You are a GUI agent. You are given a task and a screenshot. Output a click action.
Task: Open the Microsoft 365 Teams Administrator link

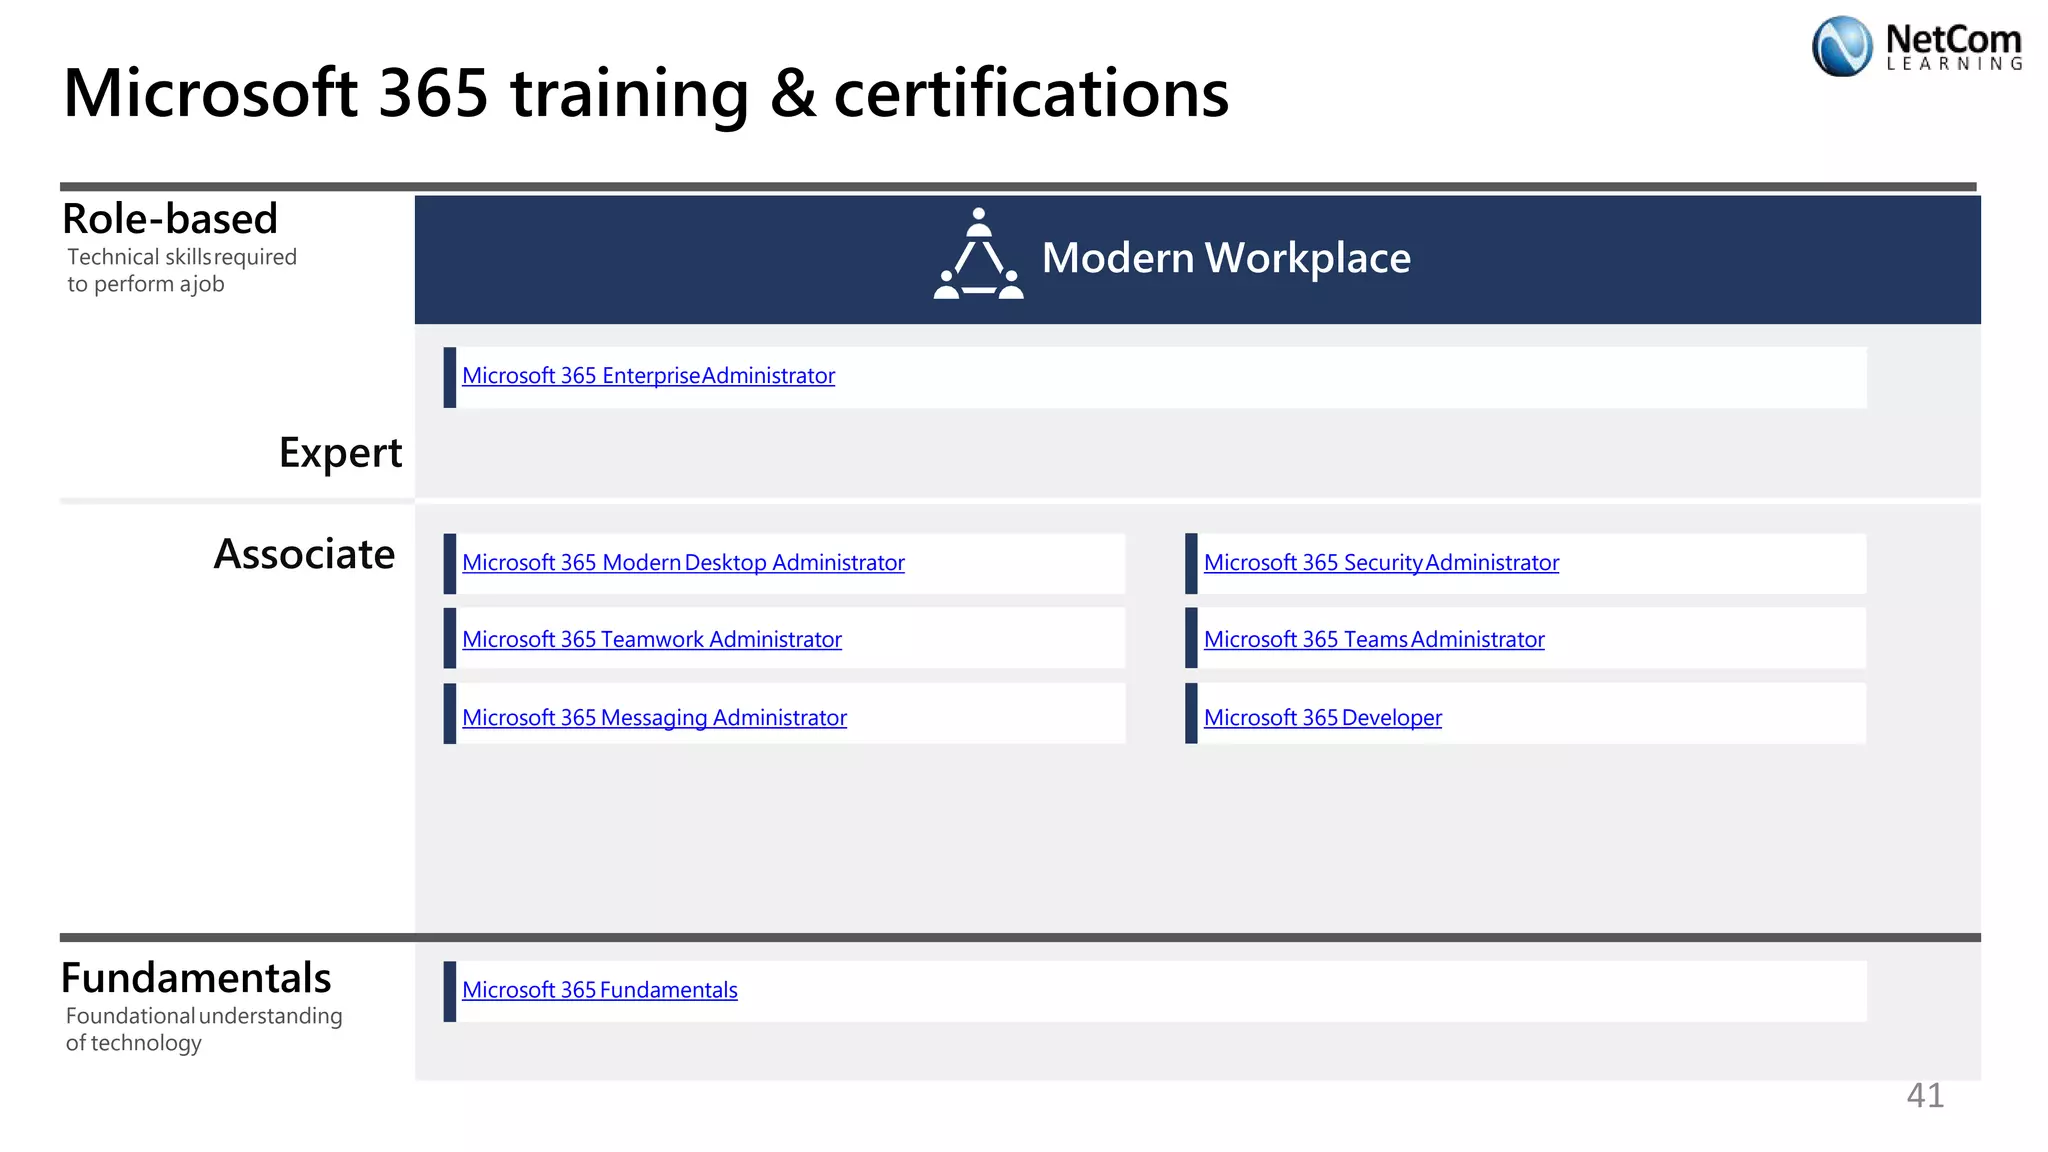[x=1374, y=640]
